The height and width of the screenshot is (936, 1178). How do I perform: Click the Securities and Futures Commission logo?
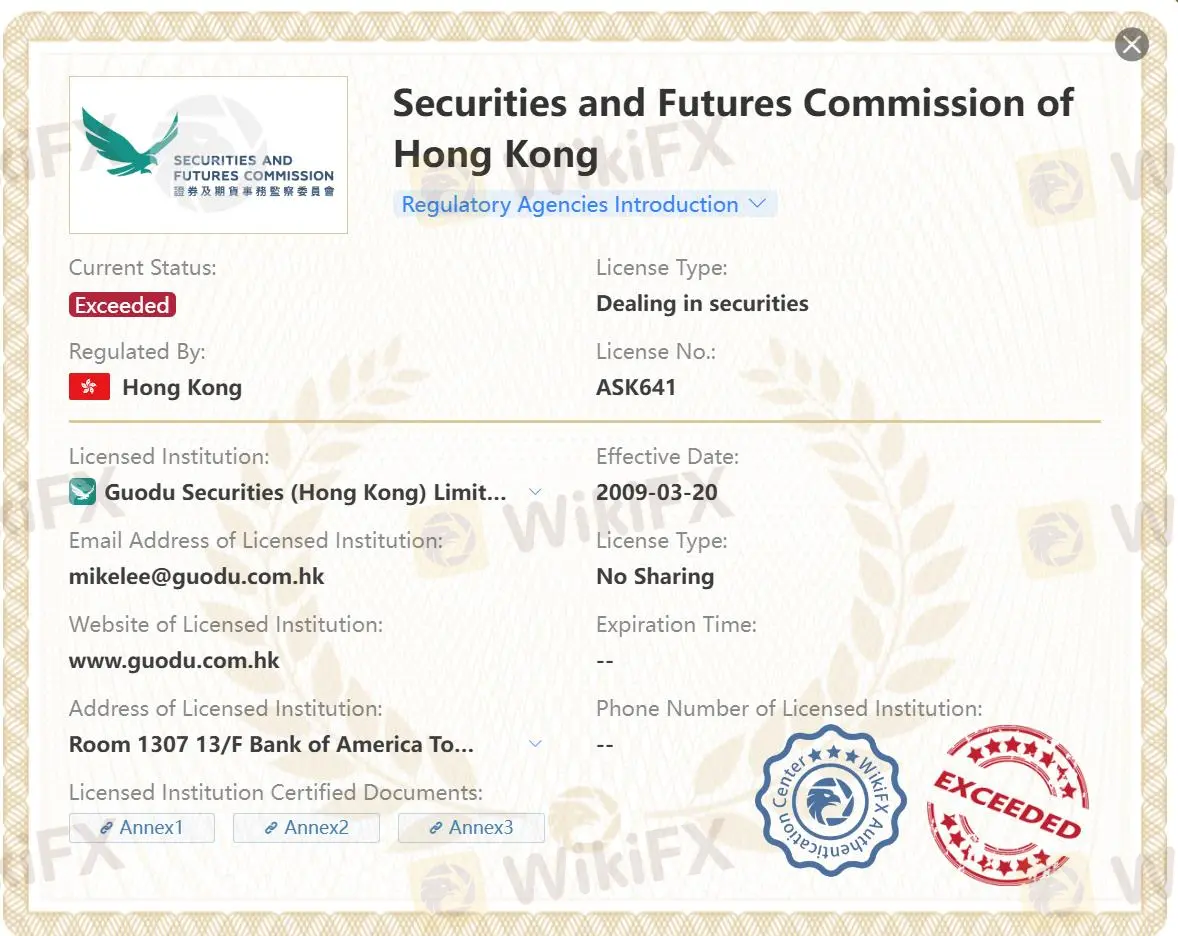208,155
